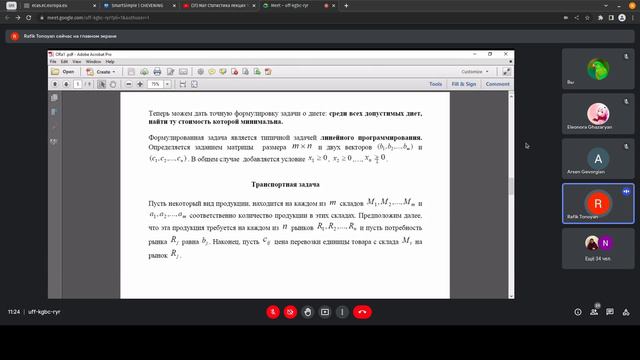Zoom in with plus button
The height and width of the screenshot is (360, 640).
click(x=140, y=84)
